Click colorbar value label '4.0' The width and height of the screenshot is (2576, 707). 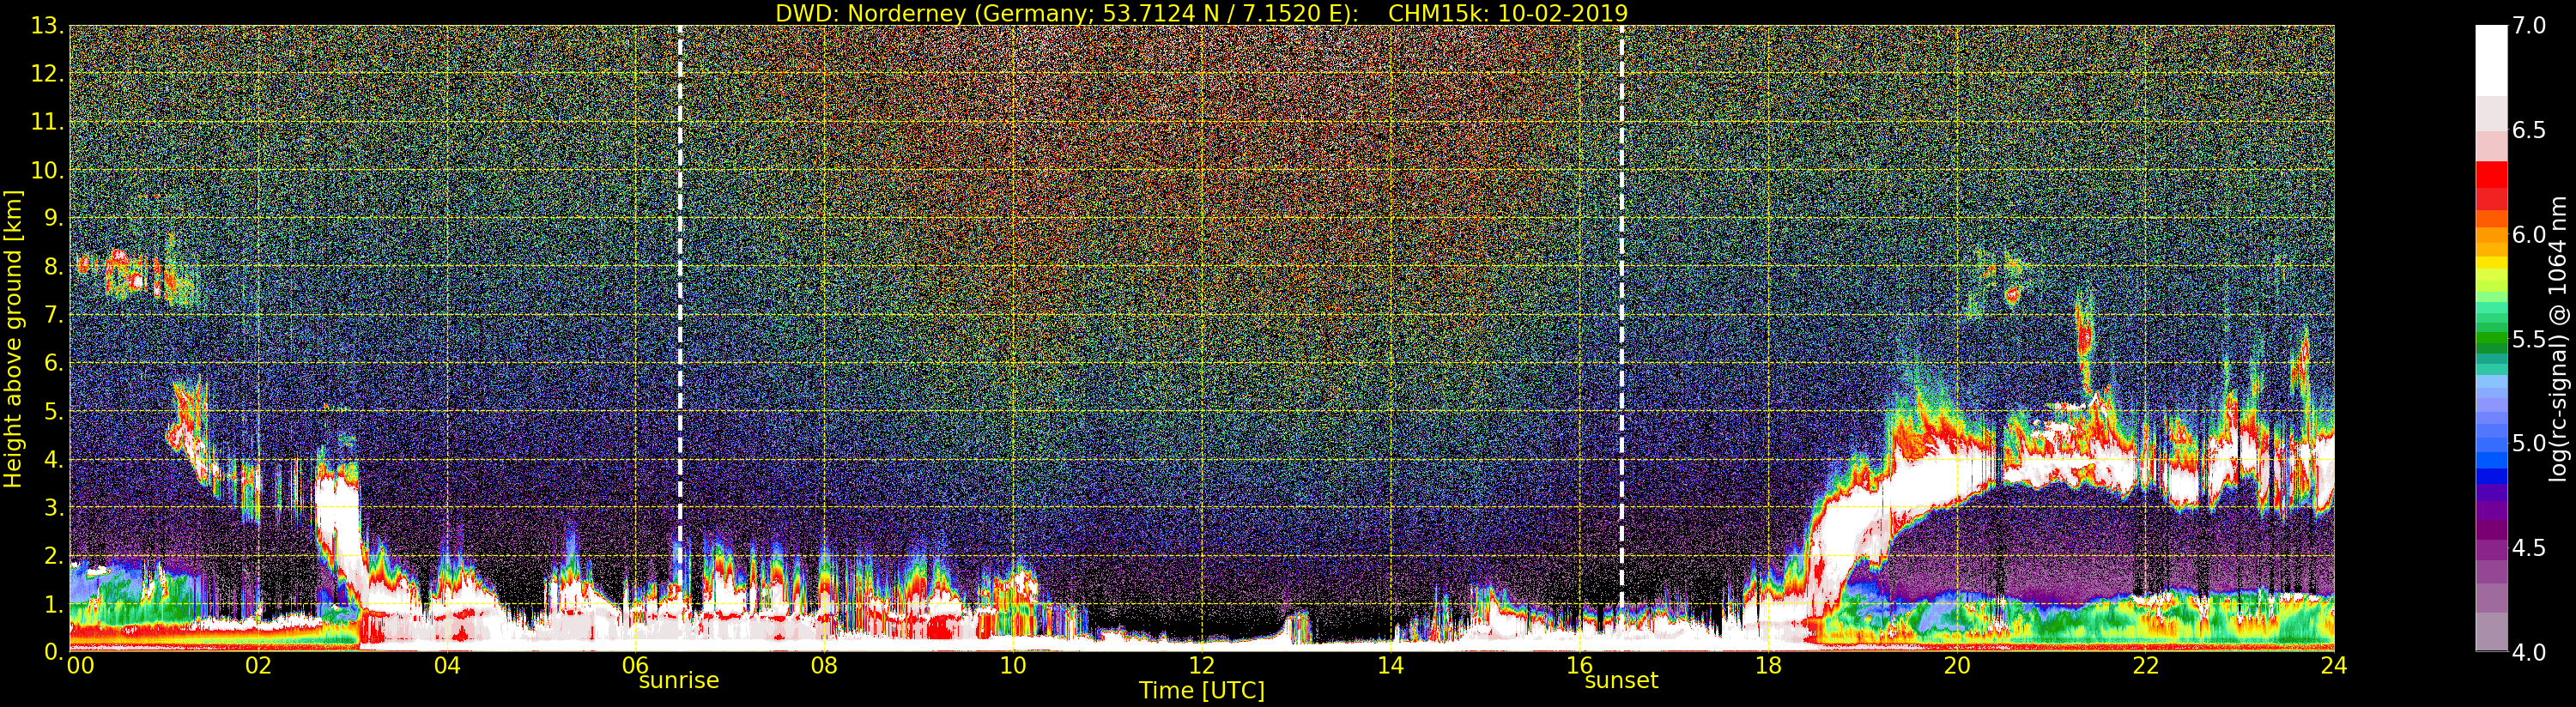2529,652
